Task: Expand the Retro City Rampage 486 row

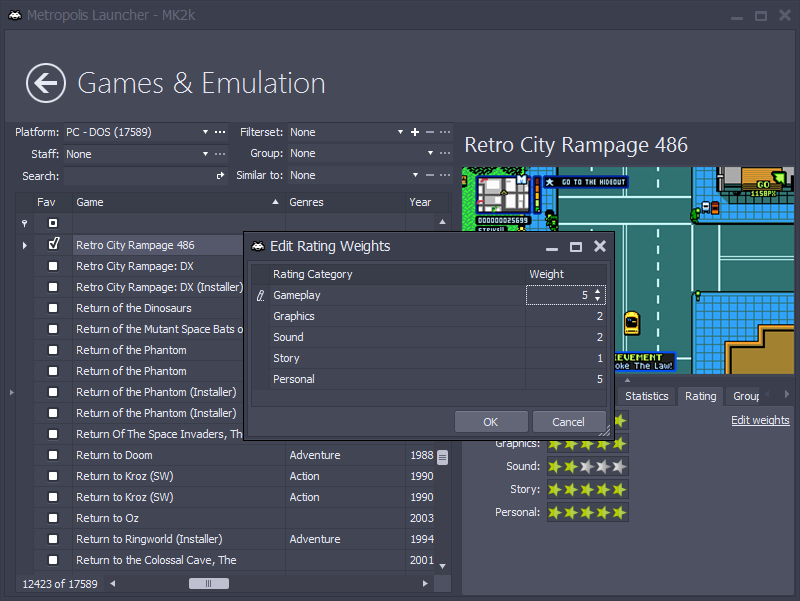Action: 24,245
